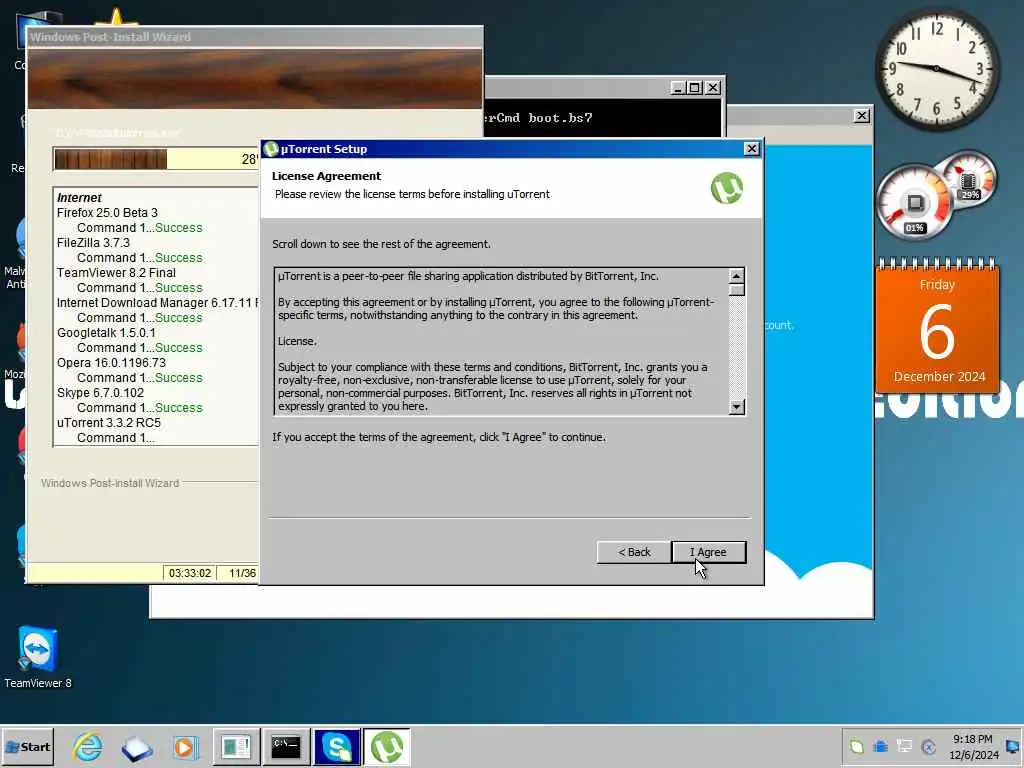
Task: Open the TeamViewer 8 desktop shortcut
Action: 38,657
